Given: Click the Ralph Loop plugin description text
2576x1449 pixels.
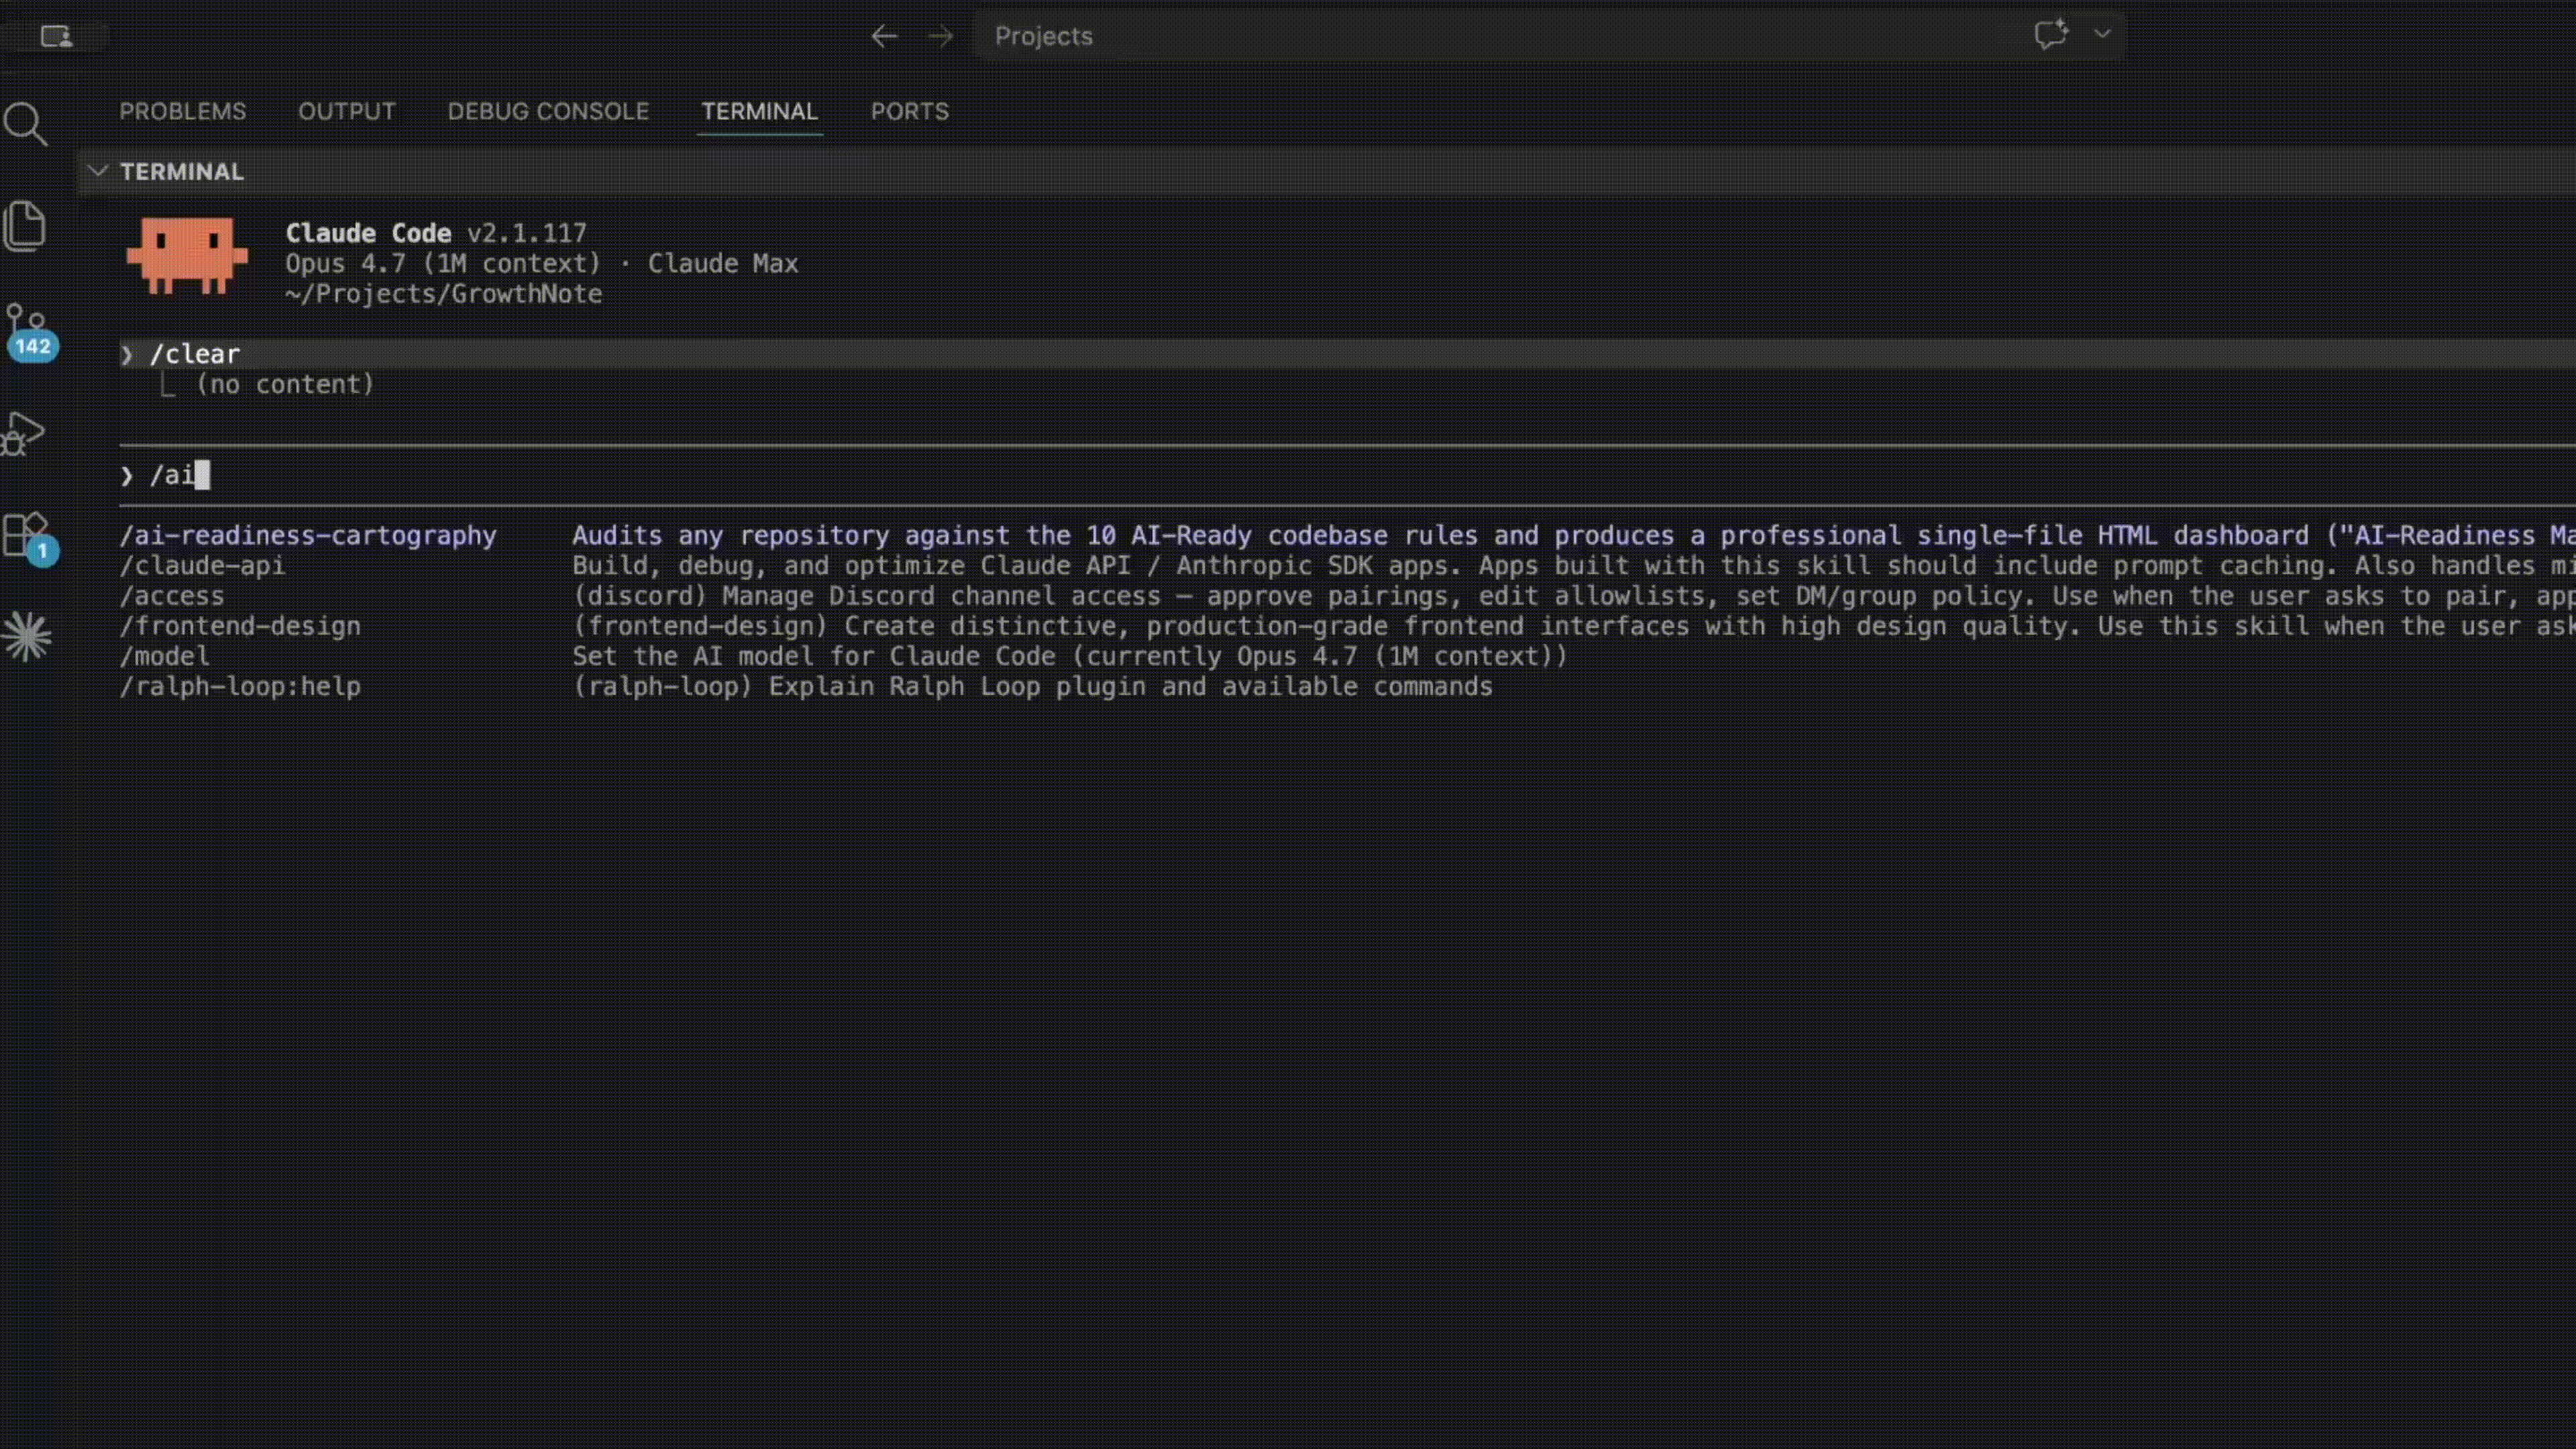Looking at the screenshot, I should pyautogui.click(x=1032, y=686).
